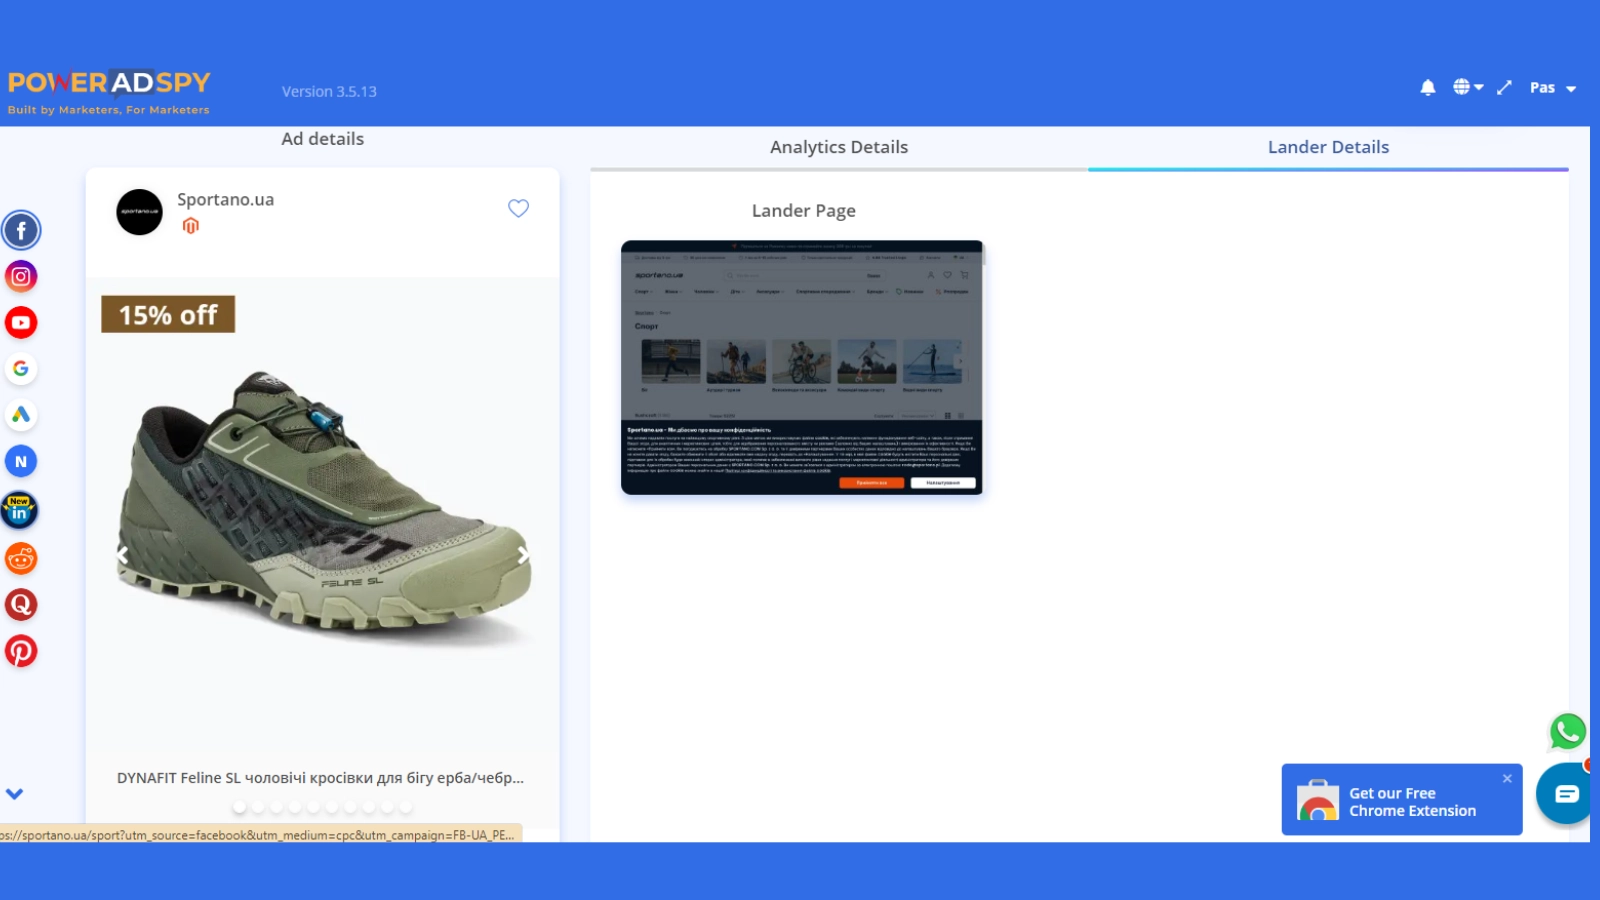Switch to the Analytics Details tab
The height and width of the screenshot is (900, 1600).
pyautogui.click(x=839, y=147)
